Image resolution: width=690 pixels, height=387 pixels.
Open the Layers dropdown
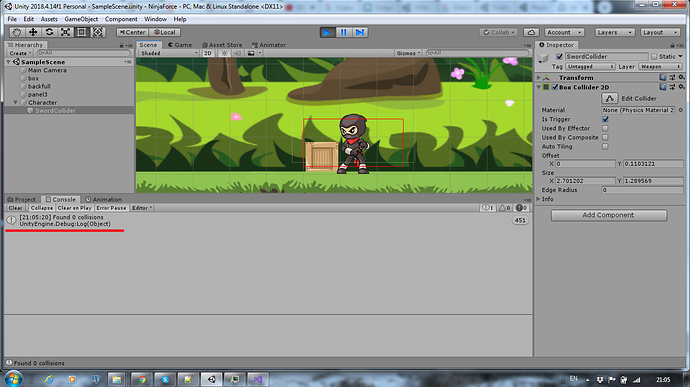[x=615, y=32]
